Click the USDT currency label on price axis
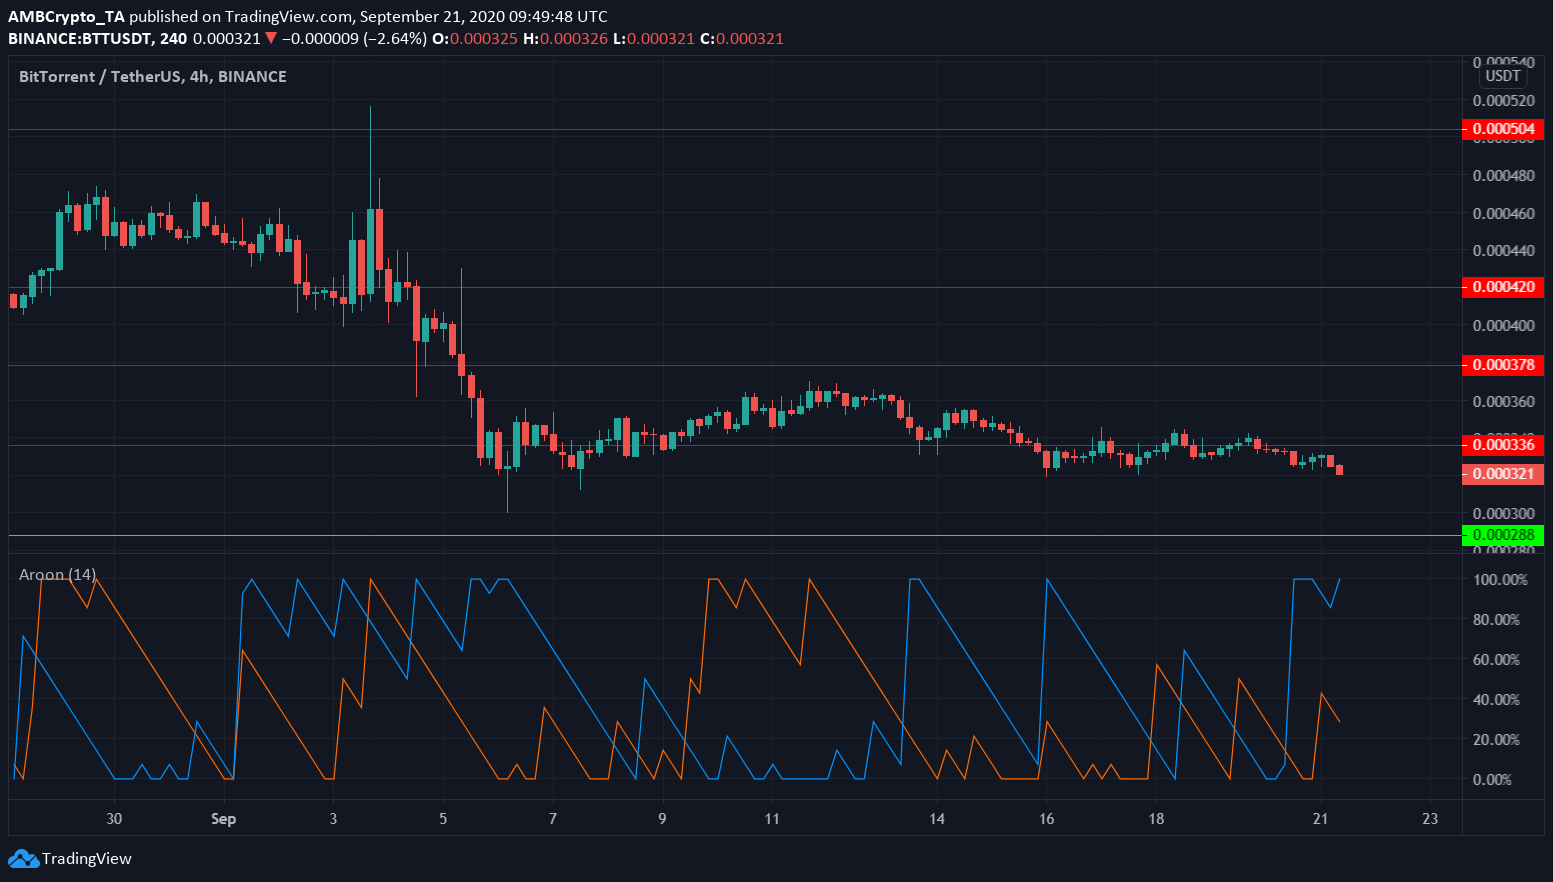1553x882 pixels. tap(1503, 76)
